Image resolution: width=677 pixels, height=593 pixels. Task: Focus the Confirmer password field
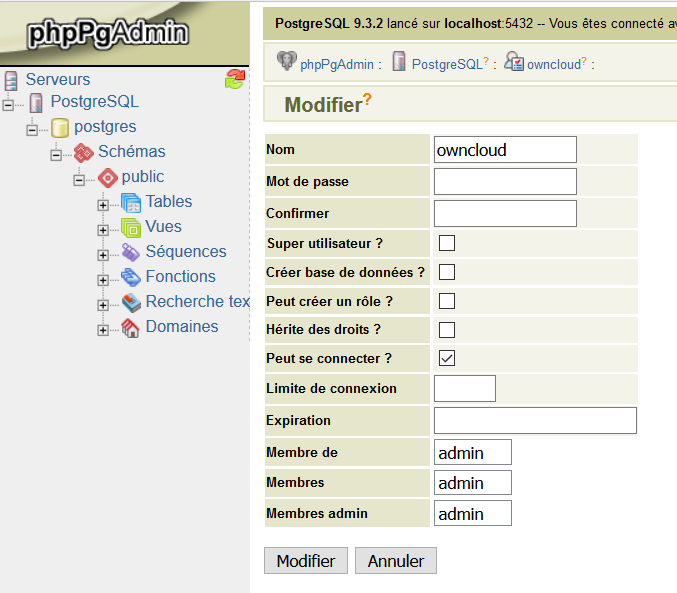505,213
